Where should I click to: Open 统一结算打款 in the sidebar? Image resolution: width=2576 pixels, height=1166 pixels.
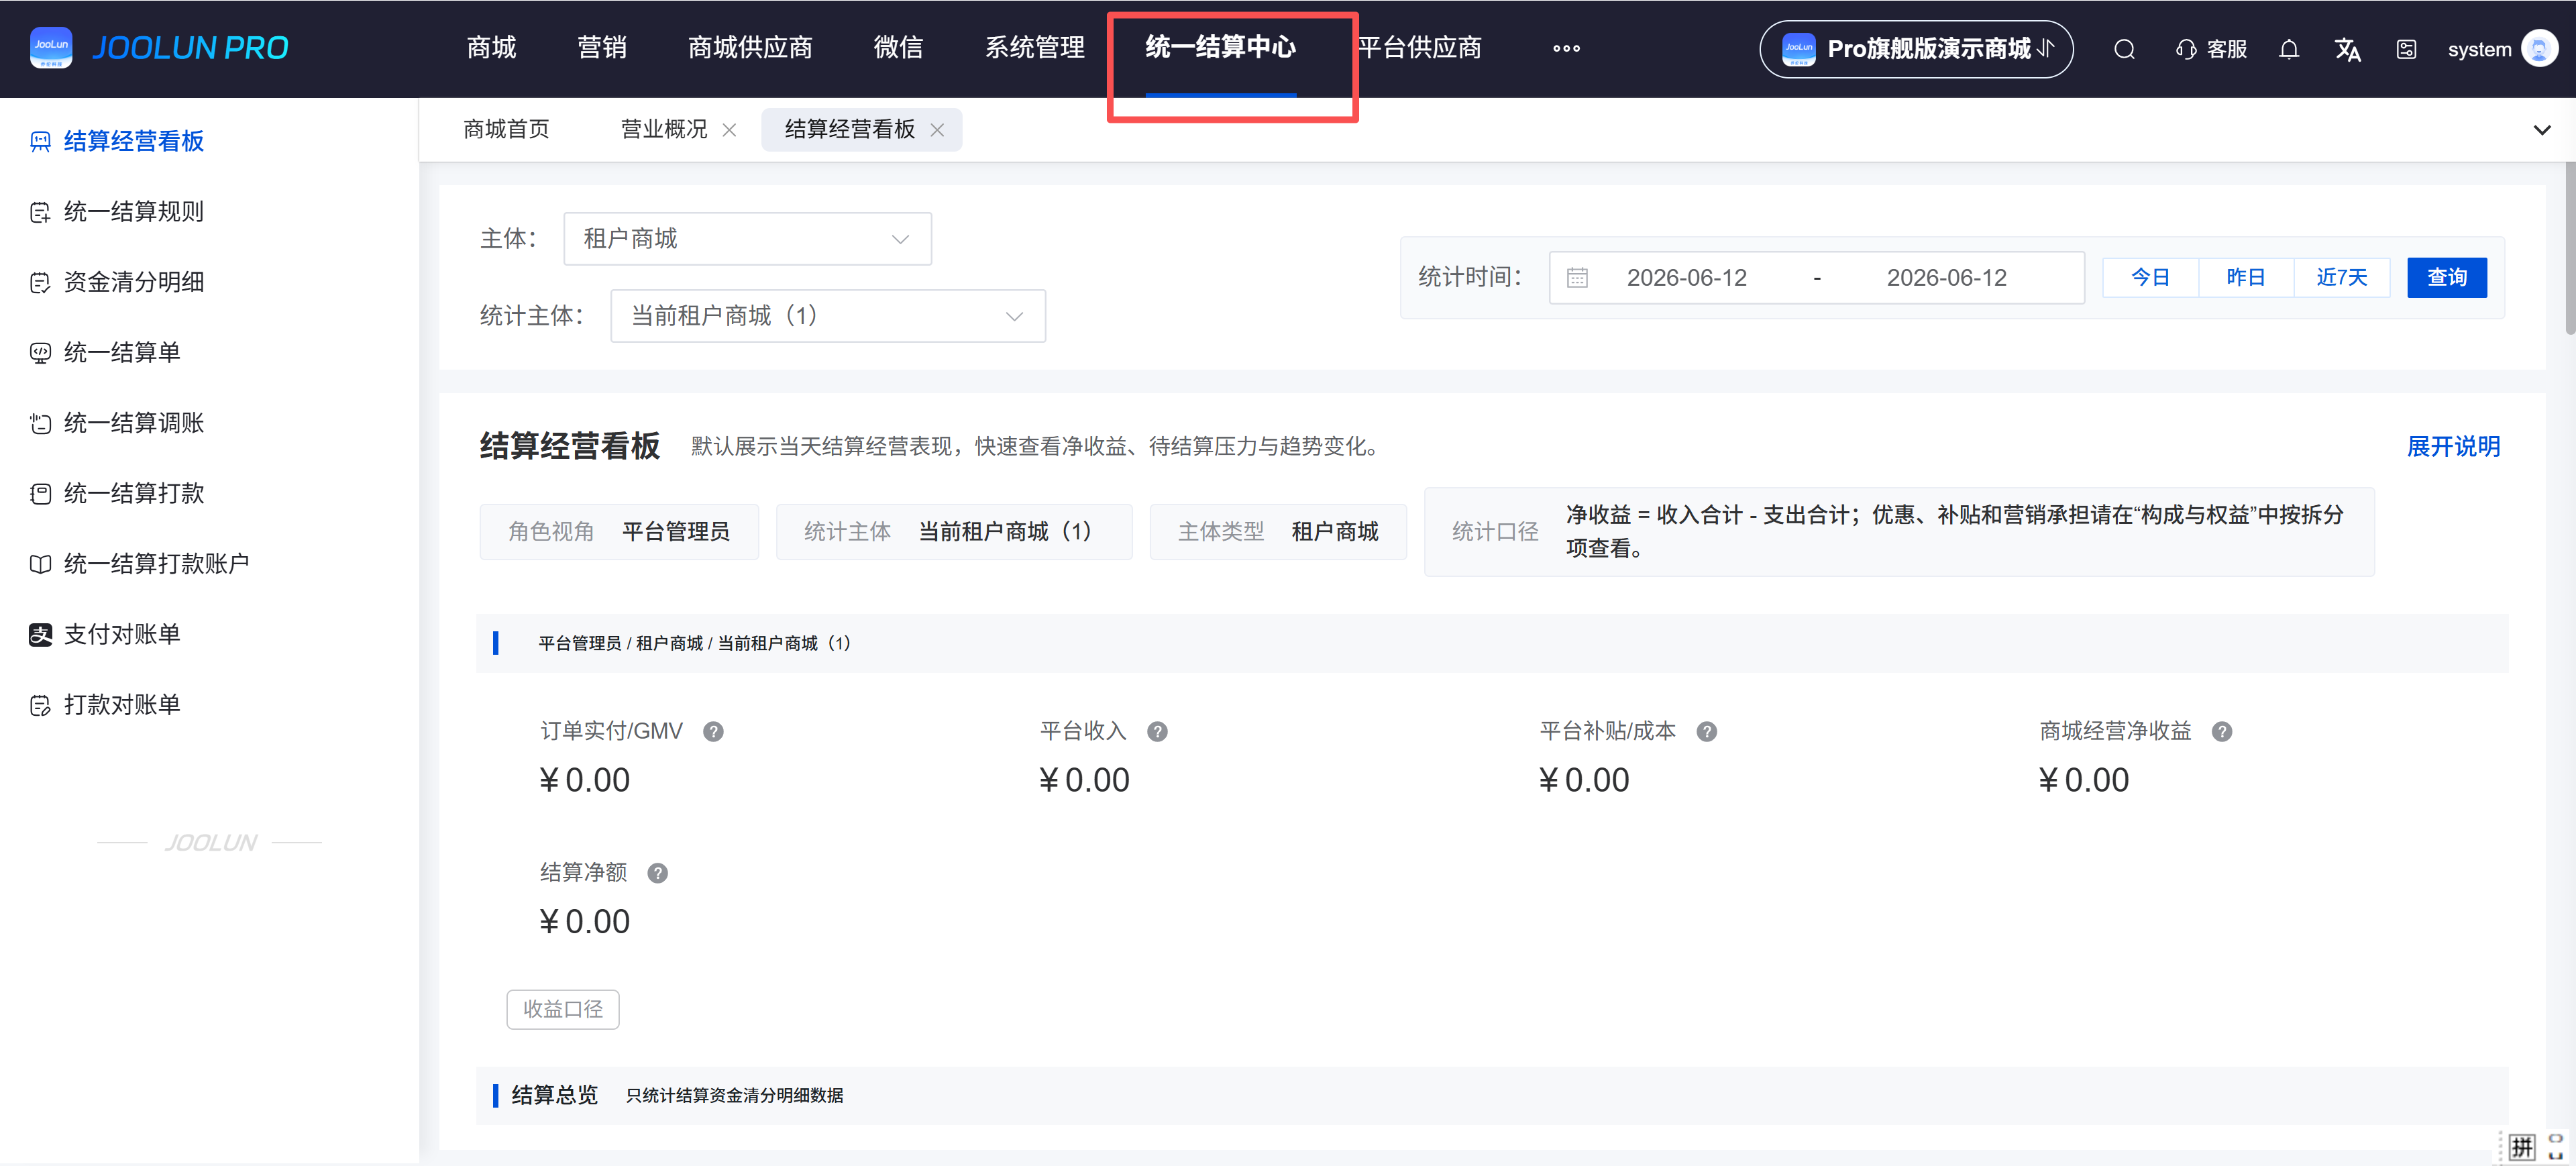coord(134,493)
